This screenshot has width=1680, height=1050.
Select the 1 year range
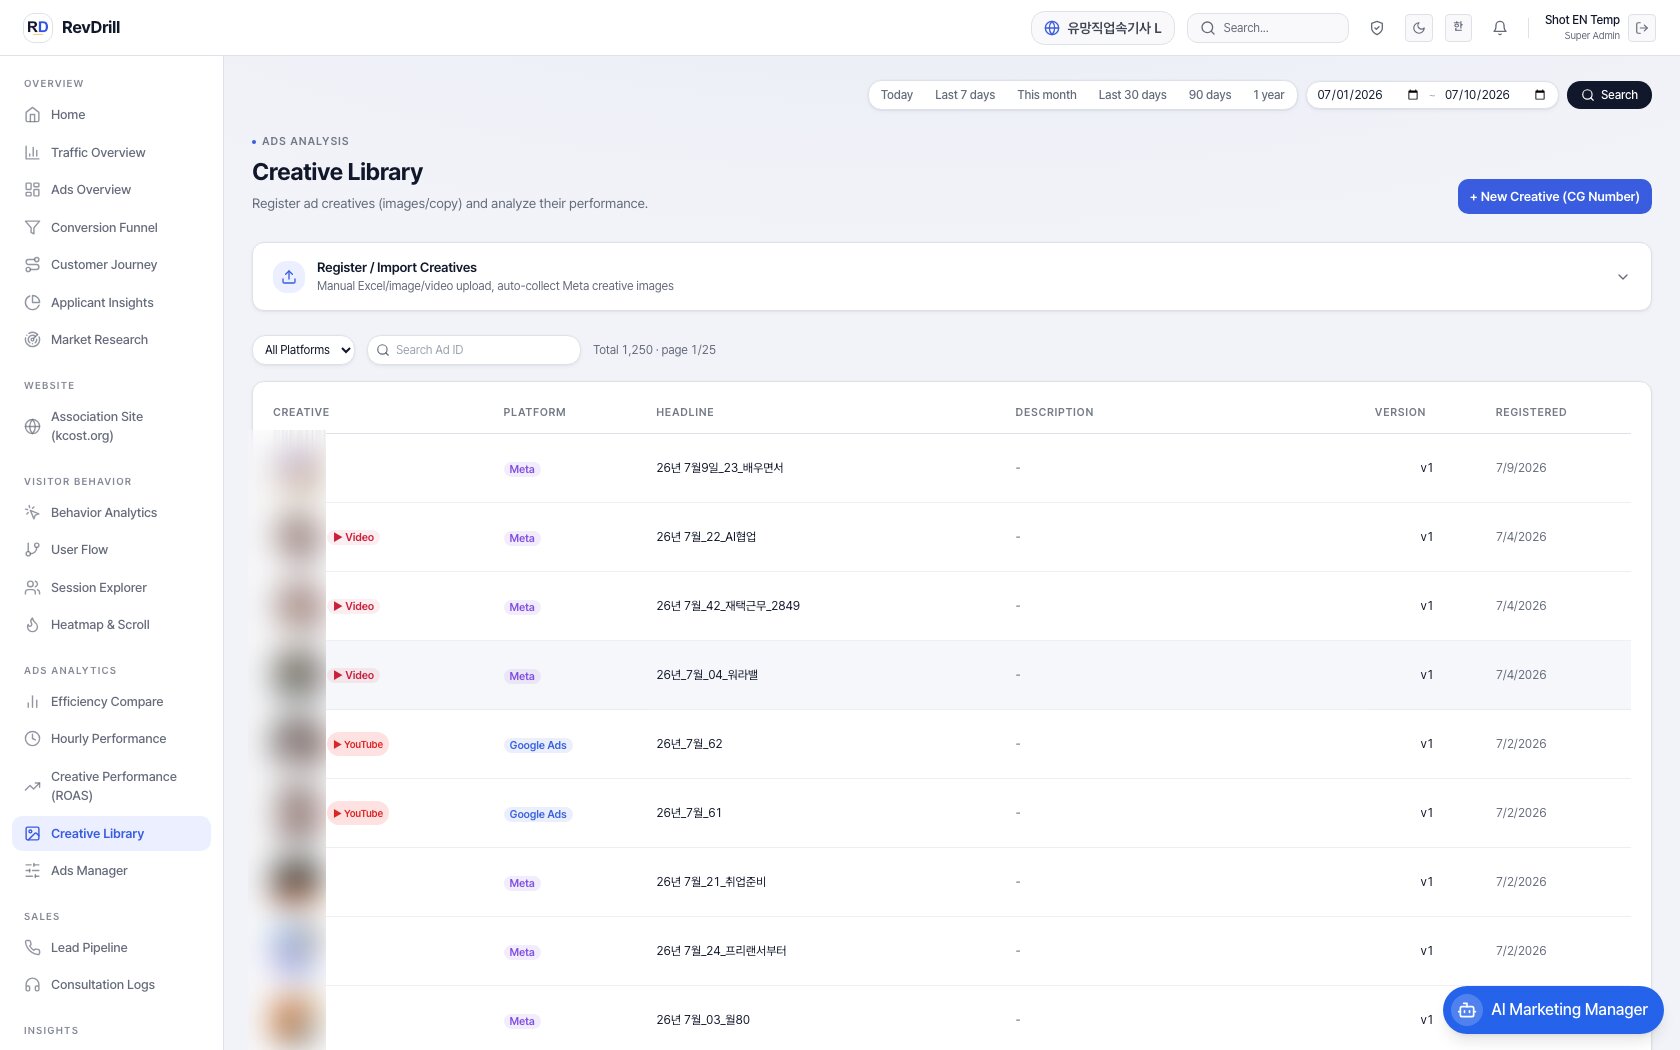[x=1269, y=95]
